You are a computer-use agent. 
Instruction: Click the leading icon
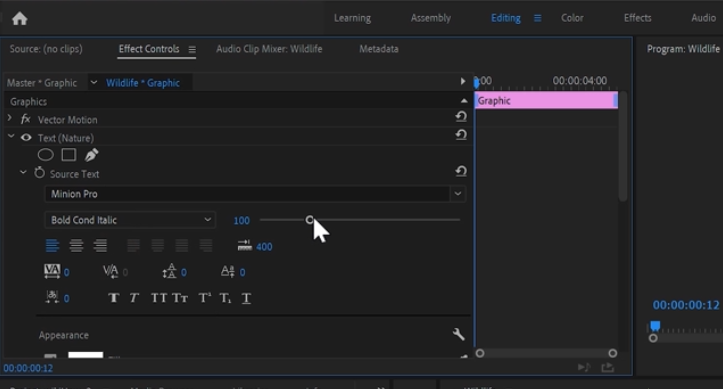(x=169, y=271)
